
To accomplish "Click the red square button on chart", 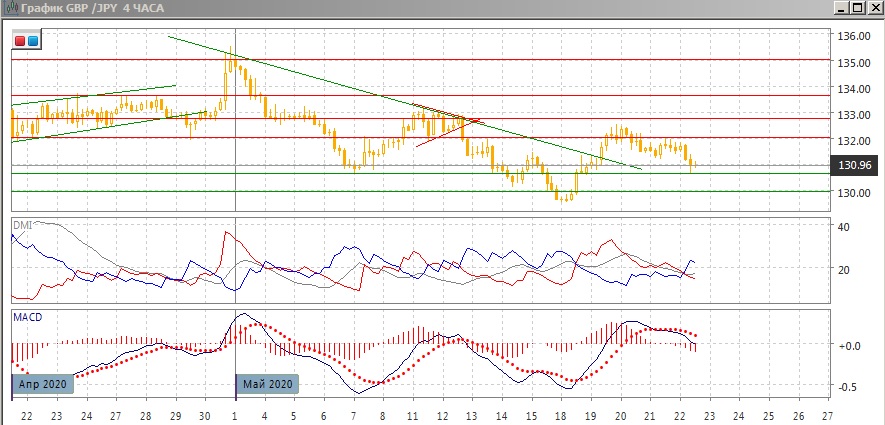I will click(x=20, y=41).
